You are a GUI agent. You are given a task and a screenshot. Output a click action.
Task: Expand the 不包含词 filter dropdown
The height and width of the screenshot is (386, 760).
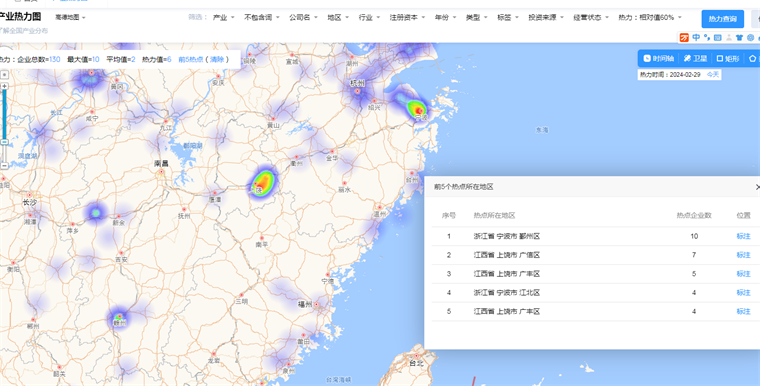point(262,17)
